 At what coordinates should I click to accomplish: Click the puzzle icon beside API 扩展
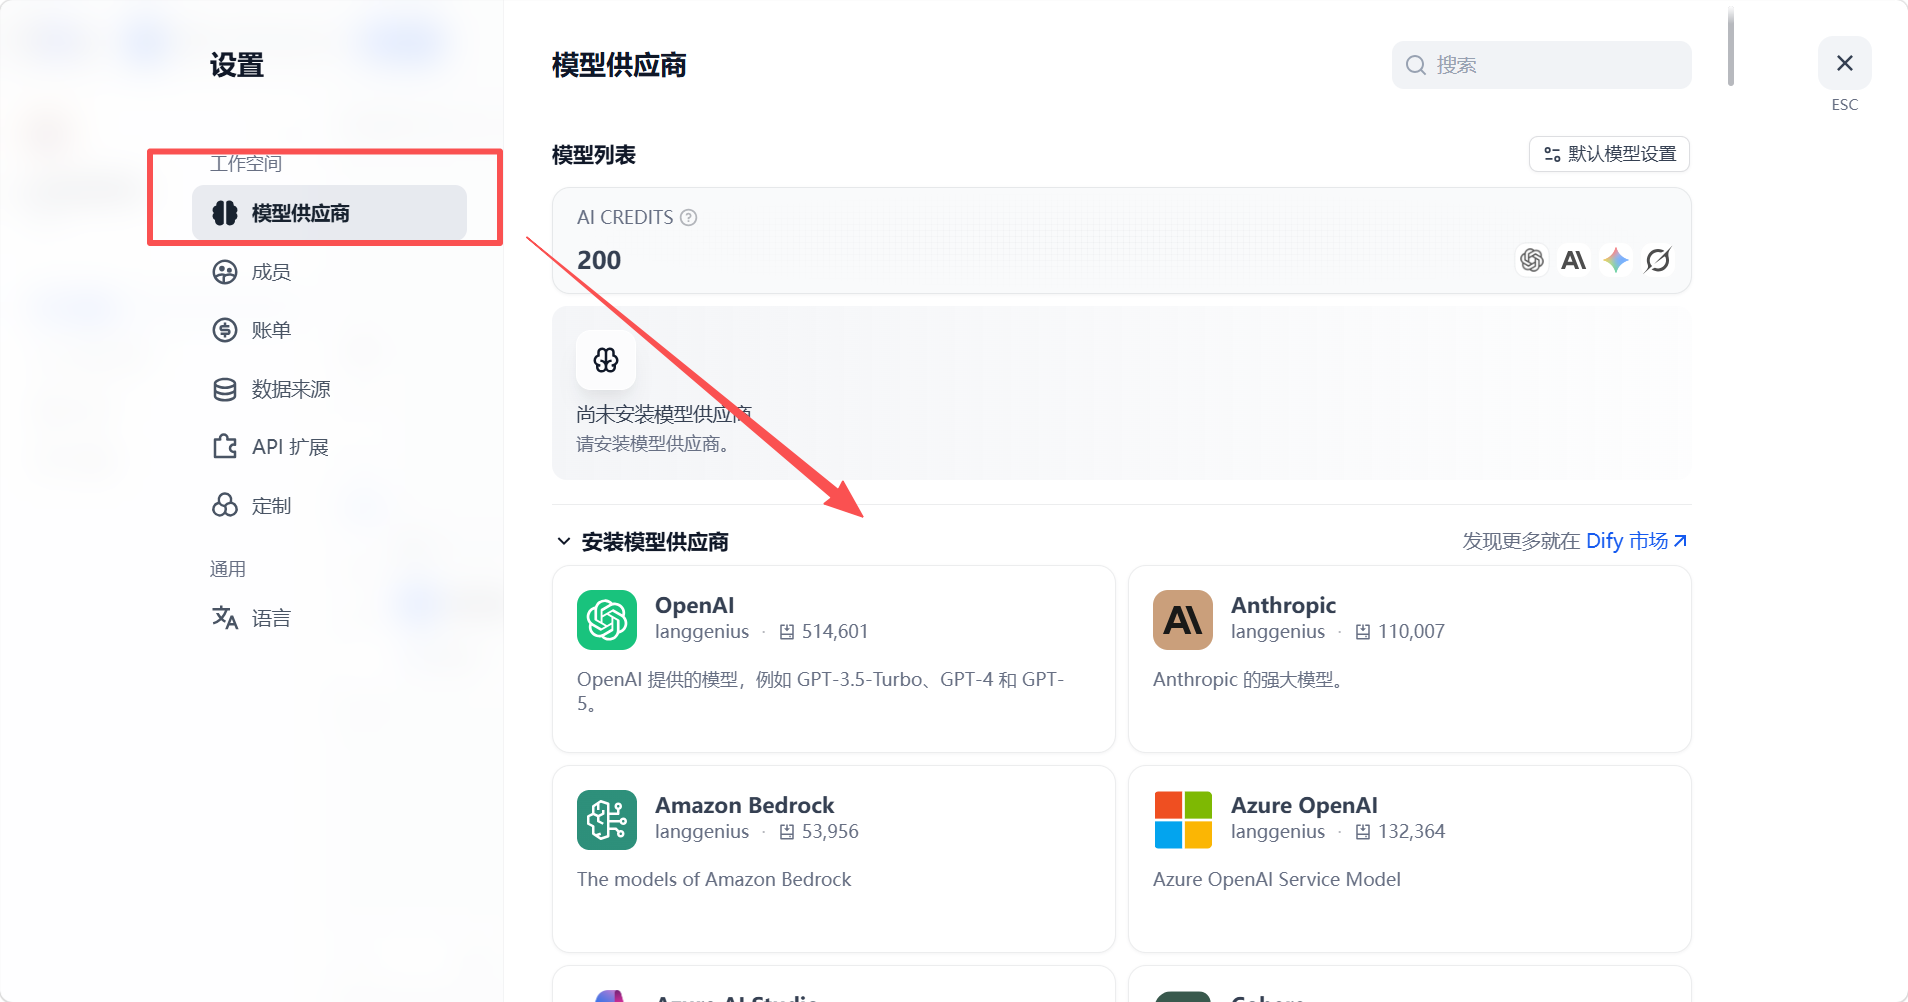225,446
